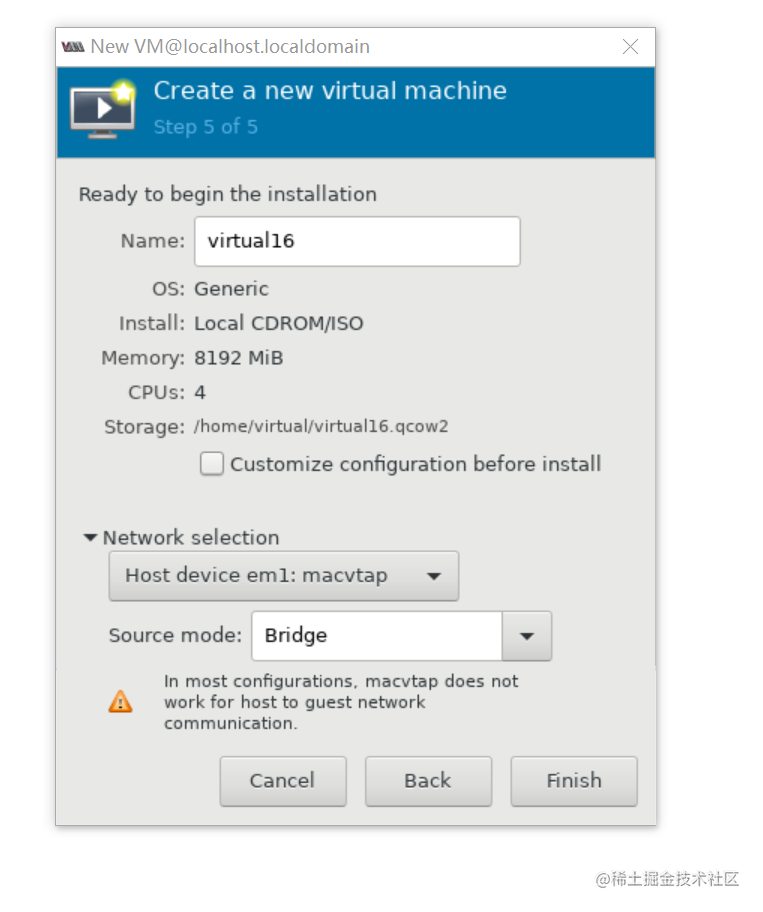Image resolution: width=763 pixels, height=912 pixels.
Task: Click the Source mode: label
Action: coord(175,635)
